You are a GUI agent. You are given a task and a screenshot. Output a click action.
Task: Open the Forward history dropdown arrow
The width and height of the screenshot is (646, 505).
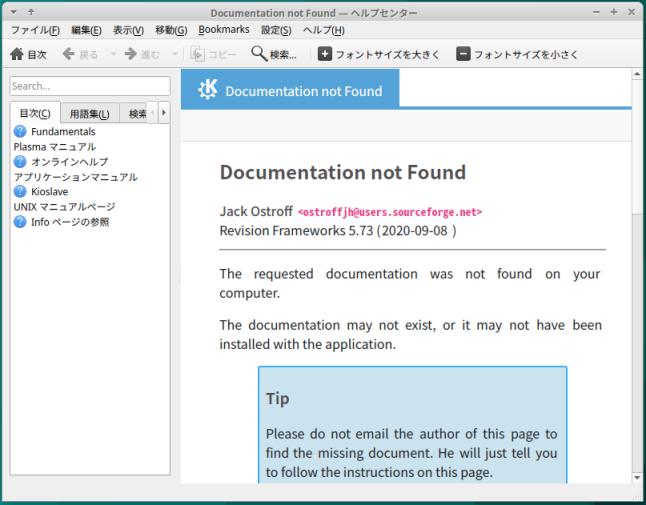175,54
